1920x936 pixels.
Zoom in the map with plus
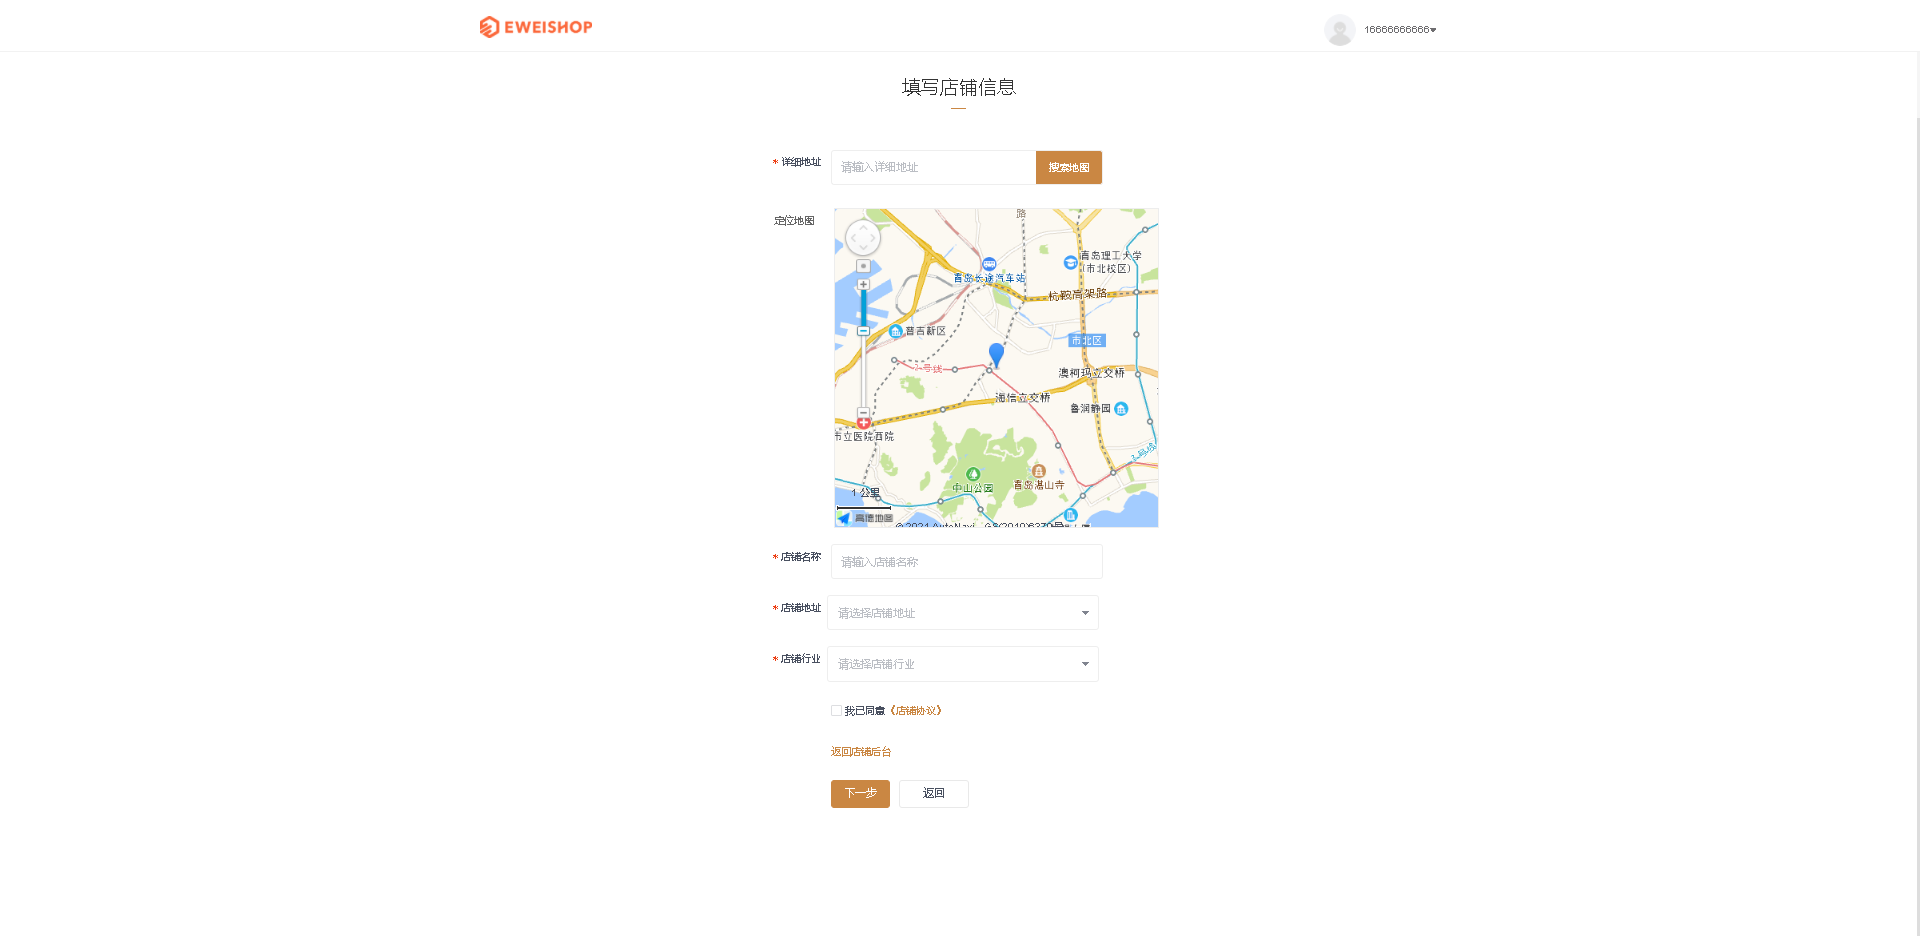point(863,285)
